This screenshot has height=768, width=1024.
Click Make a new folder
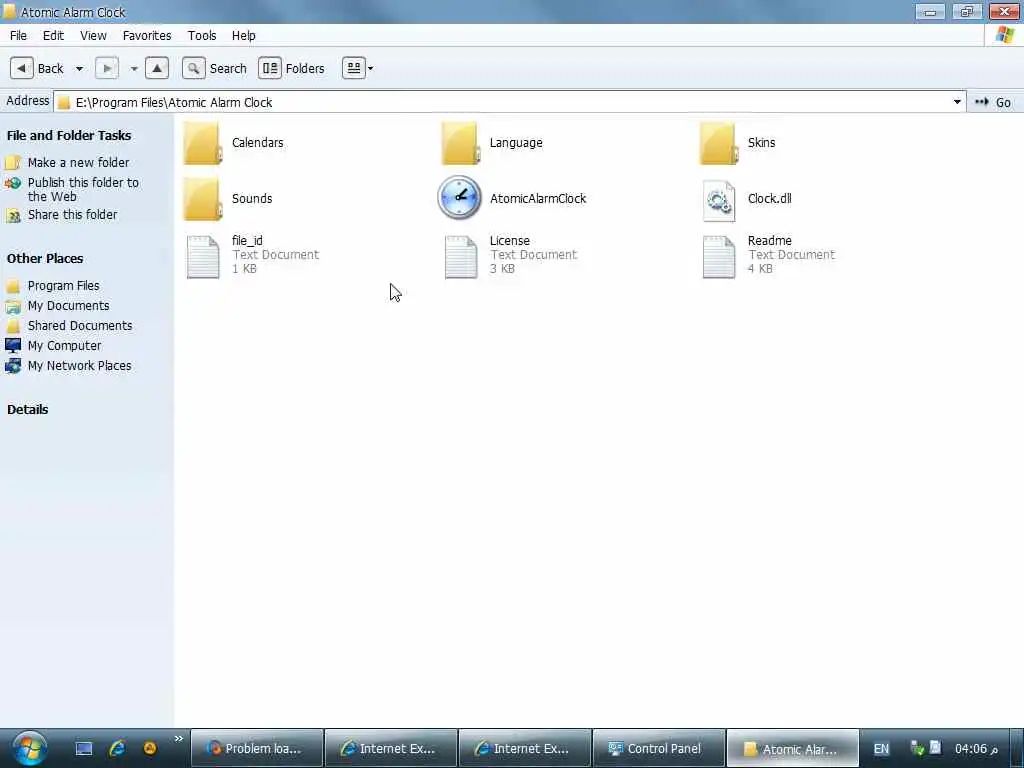coord(78,162)
